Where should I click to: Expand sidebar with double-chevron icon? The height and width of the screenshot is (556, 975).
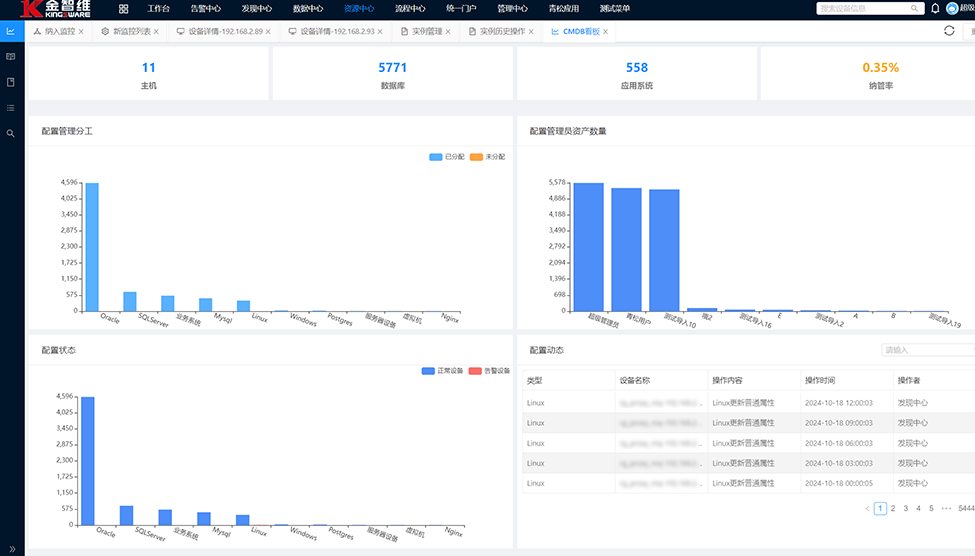[x=12, y=549]
